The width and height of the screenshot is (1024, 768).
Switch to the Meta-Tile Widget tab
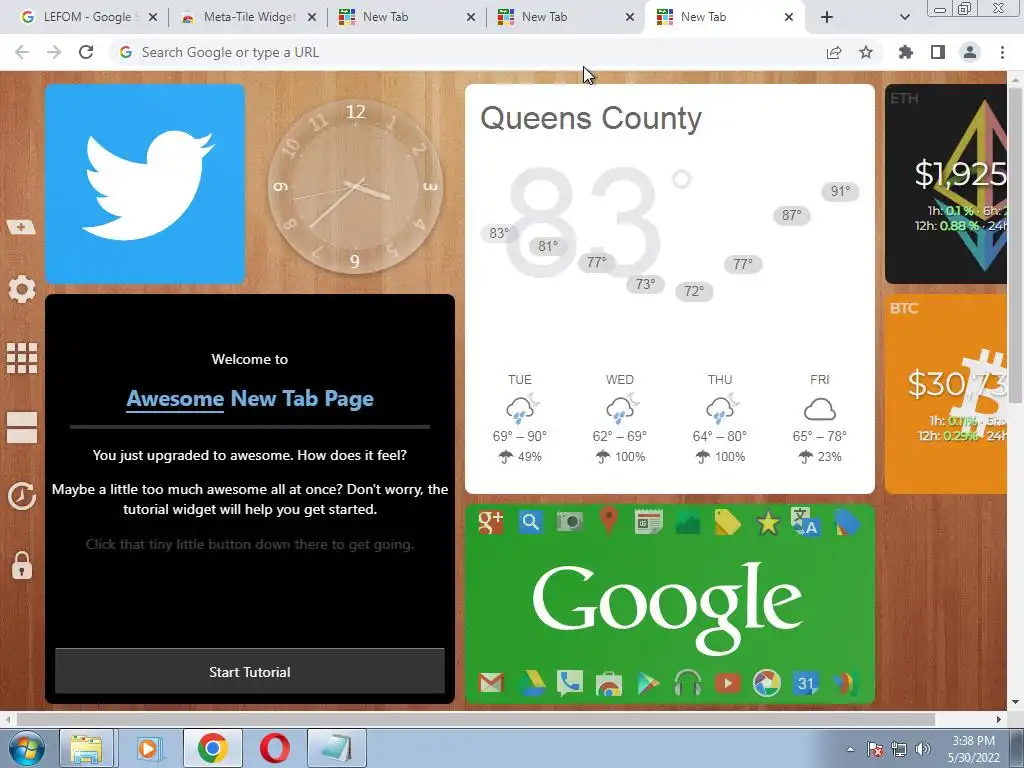click(247, 17)
